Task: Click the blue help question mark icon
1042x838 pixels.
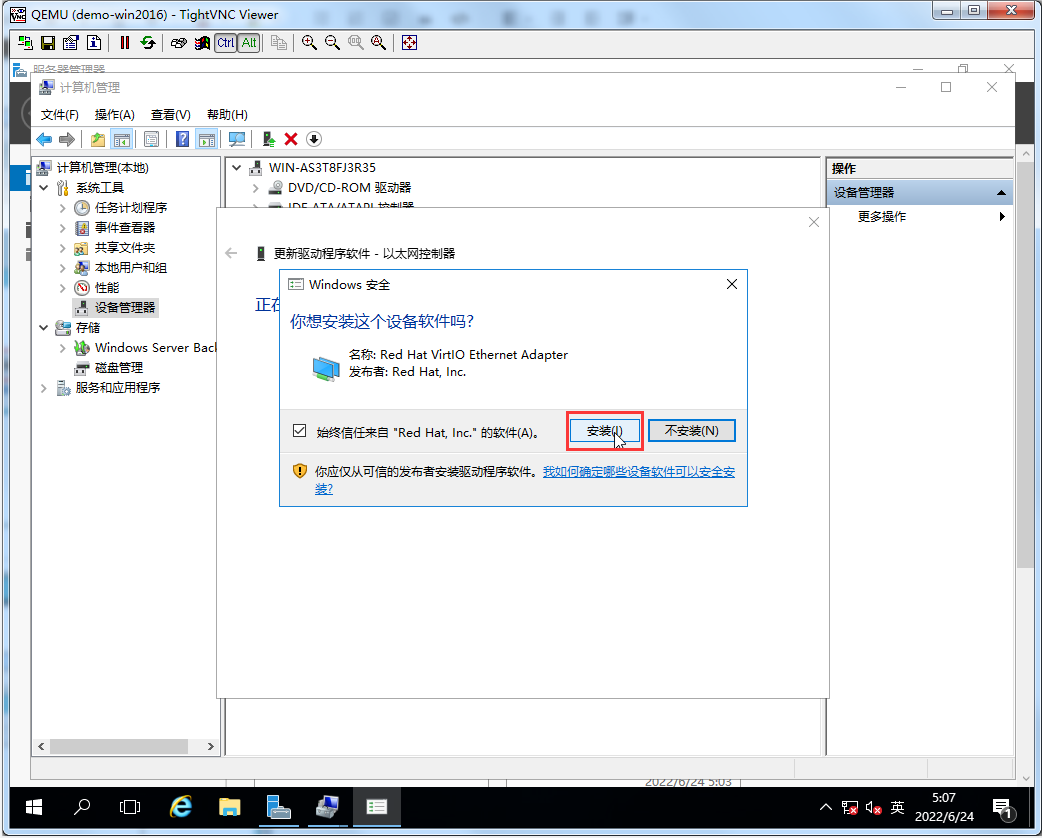Action: tap(182, 139)
